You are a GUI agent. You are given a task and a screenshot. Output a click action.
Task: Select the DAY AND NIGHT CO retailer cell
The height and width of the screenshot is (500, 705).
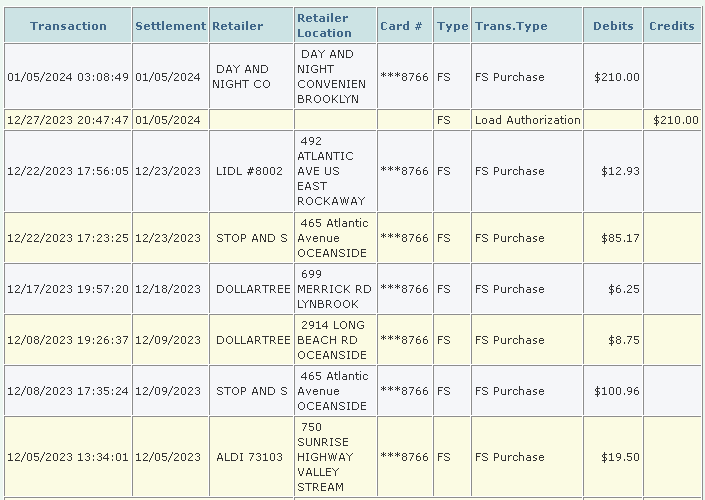pyautogui.click(x=241, y=77)
